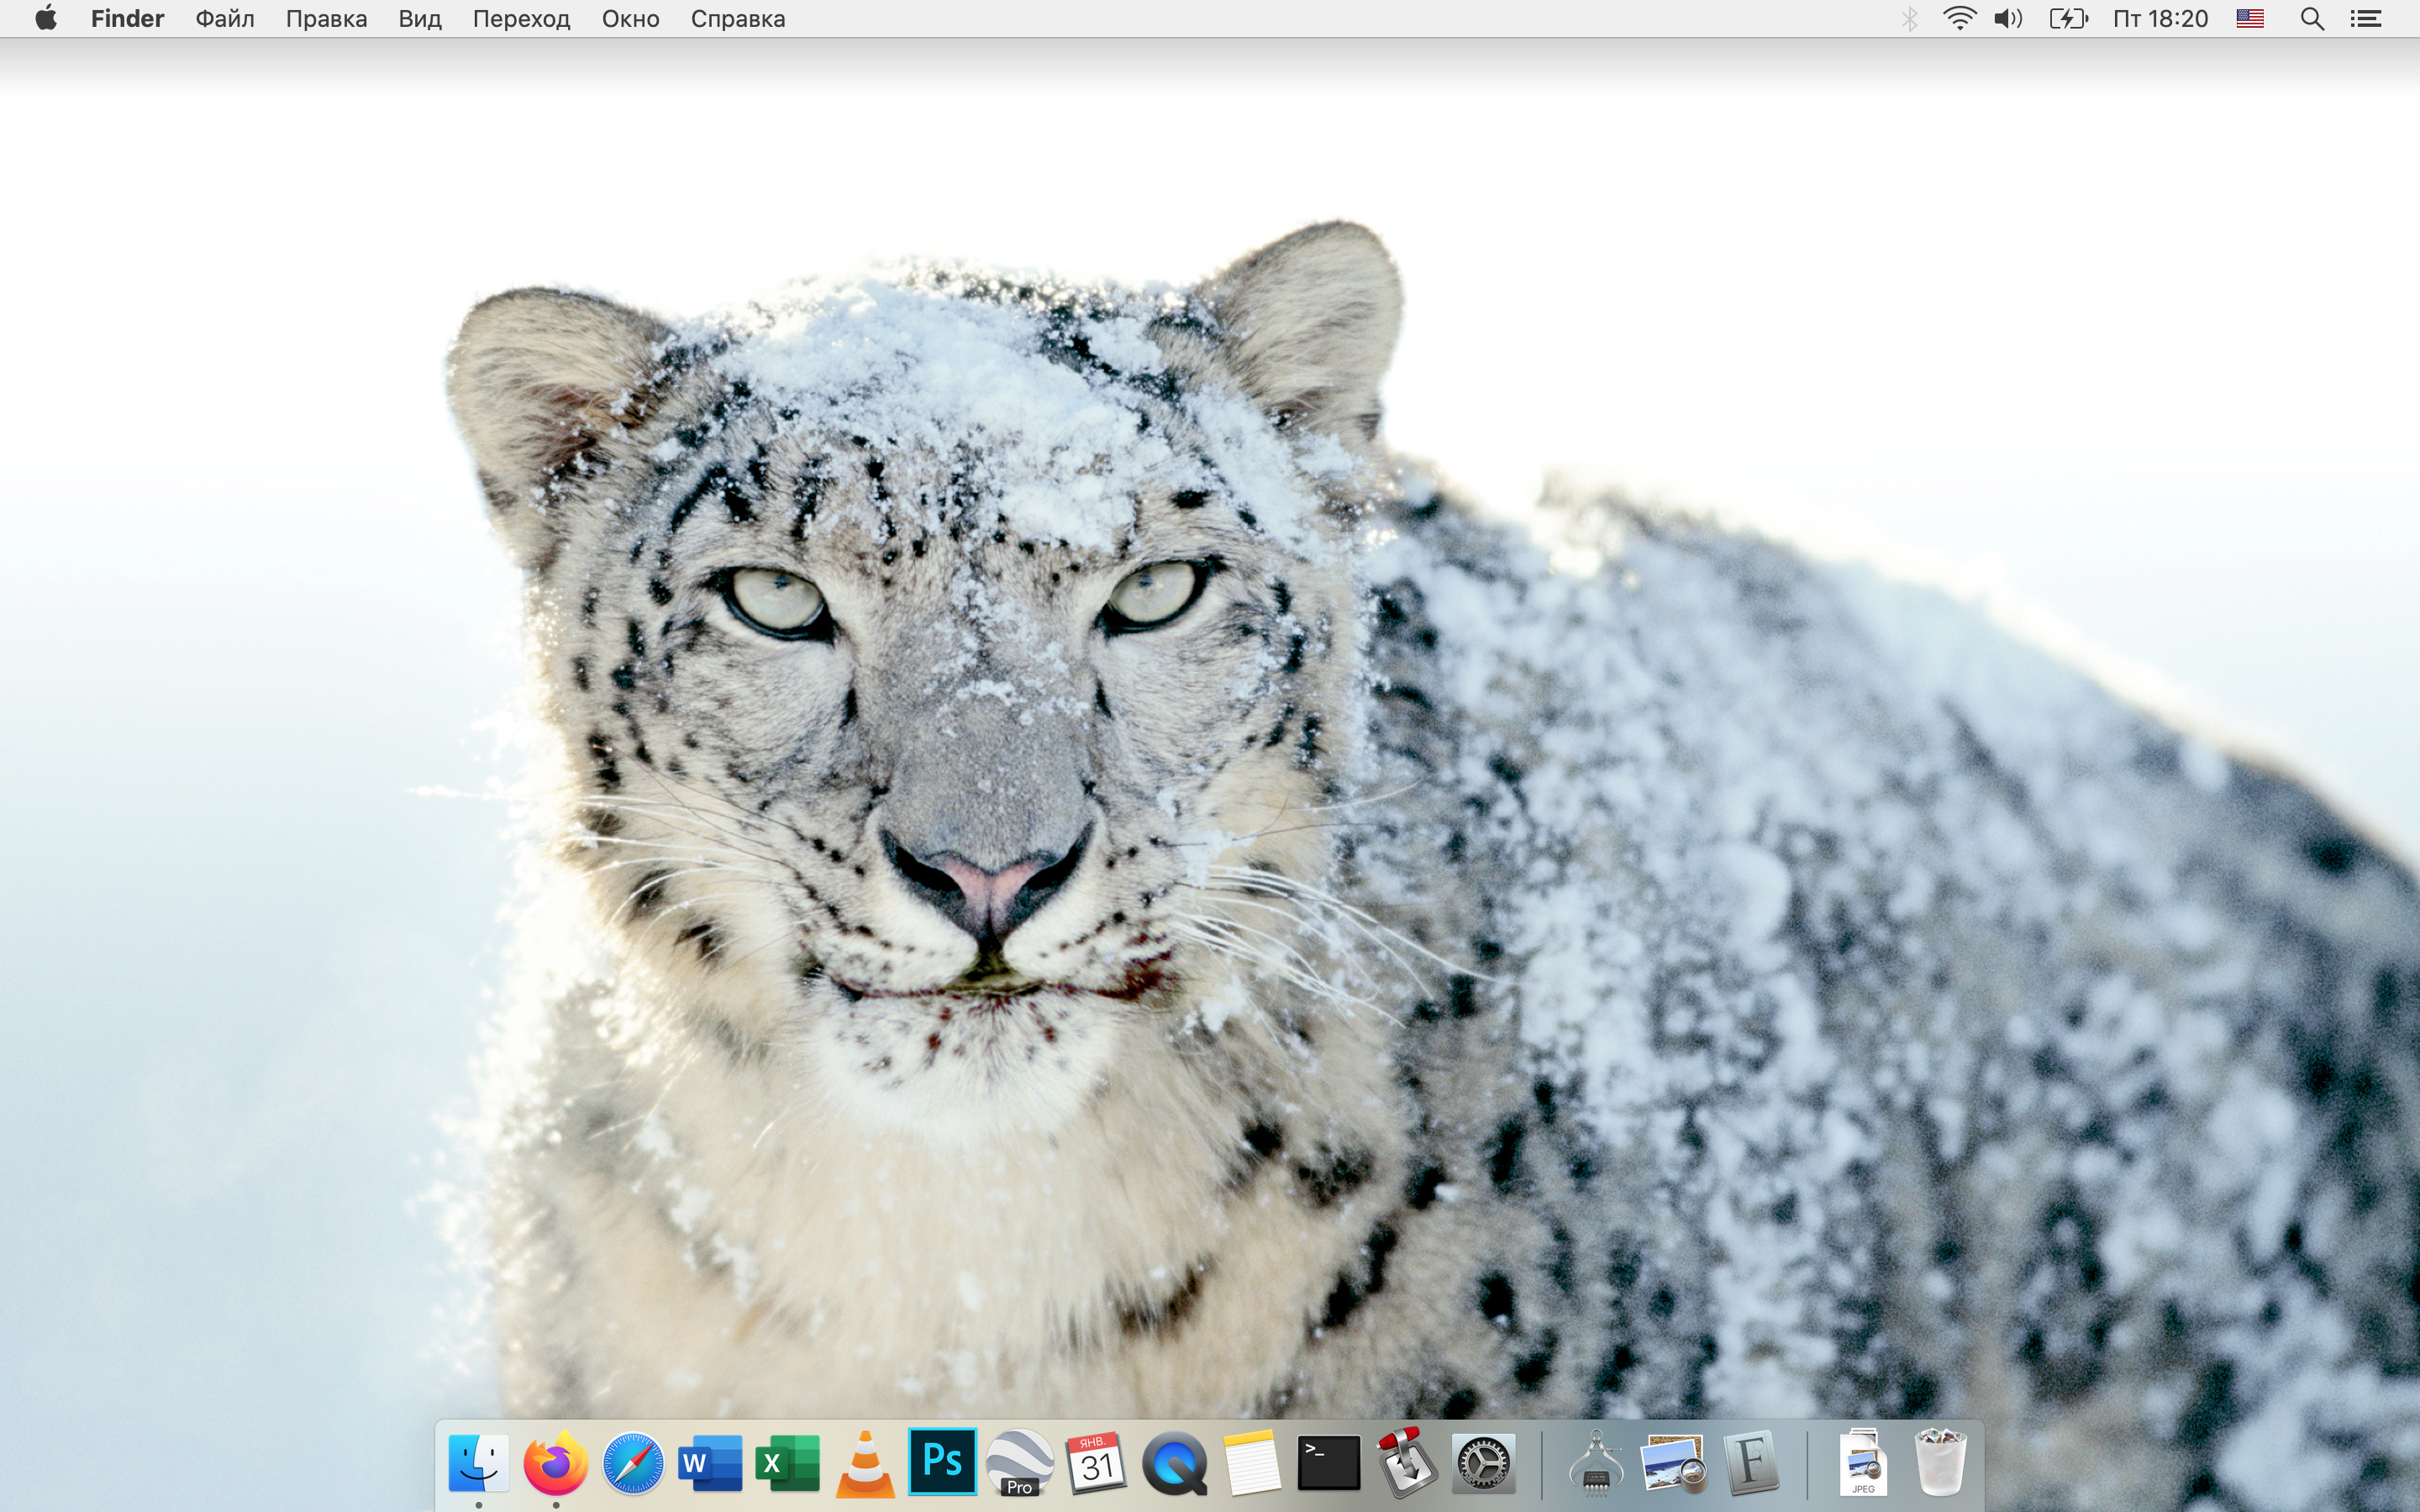Open the Wi-Fi status menu

(x=1959, y=18)
